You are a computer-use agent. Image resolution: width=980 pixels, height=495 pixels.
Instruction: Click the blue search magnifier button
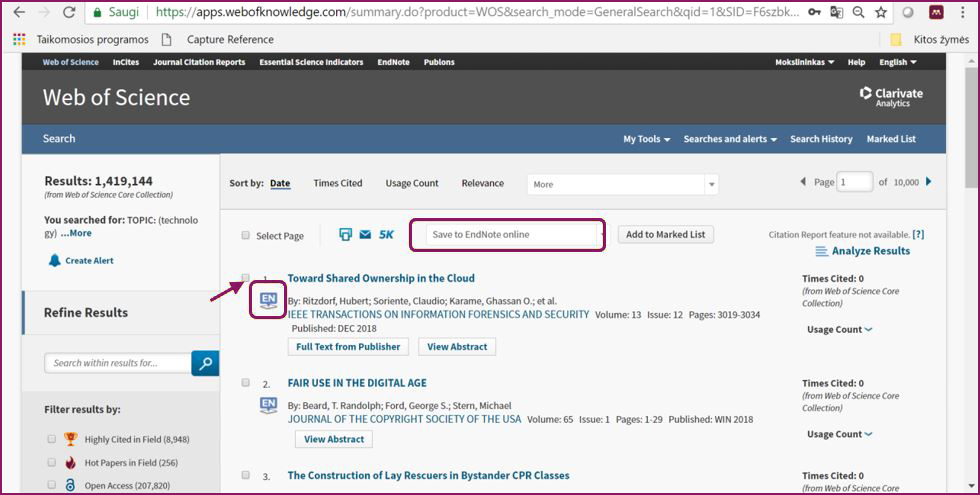205,363
